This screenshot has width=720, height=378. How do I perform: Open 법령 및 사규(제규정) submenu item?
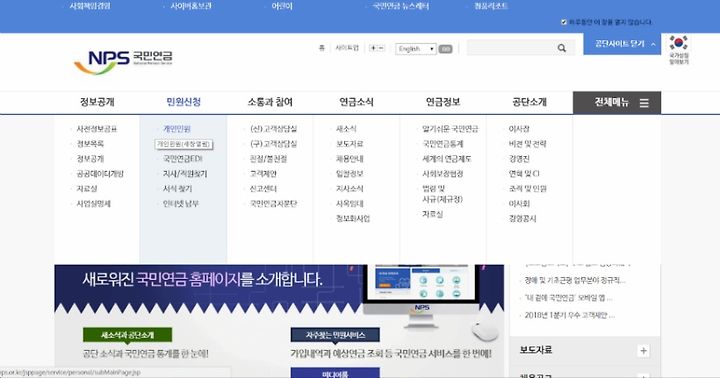coord(442,194)
